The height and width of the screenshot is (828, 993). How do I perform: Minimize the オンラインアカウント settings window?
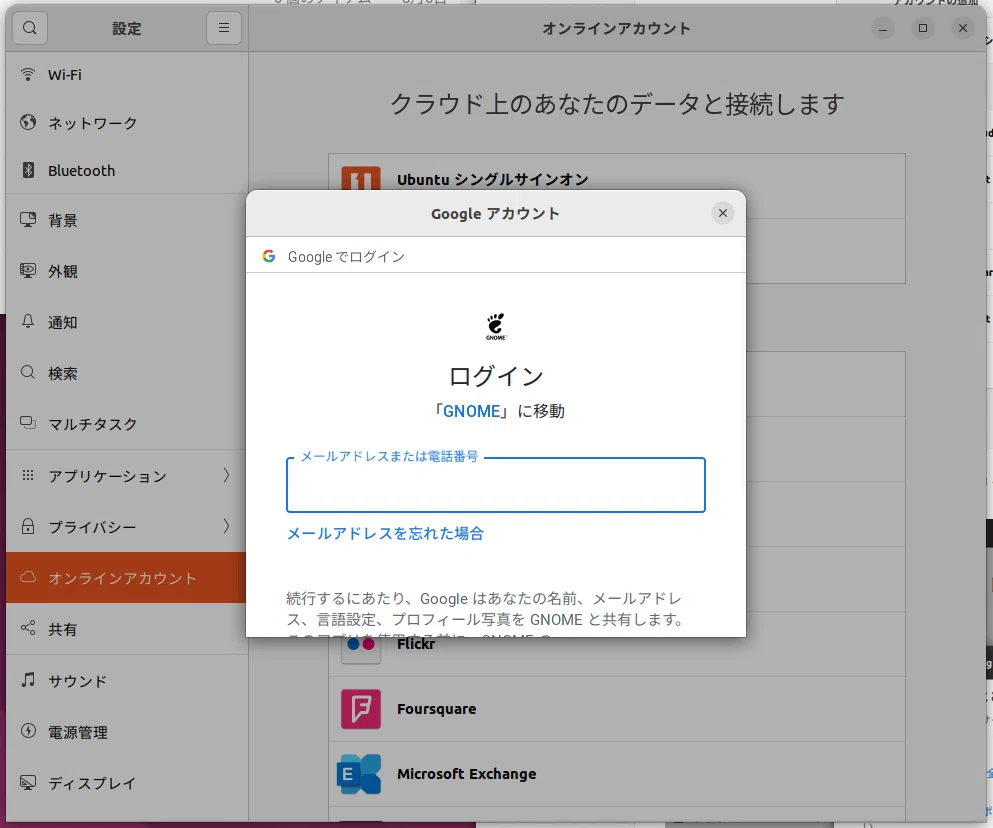(x=883, y=29)
